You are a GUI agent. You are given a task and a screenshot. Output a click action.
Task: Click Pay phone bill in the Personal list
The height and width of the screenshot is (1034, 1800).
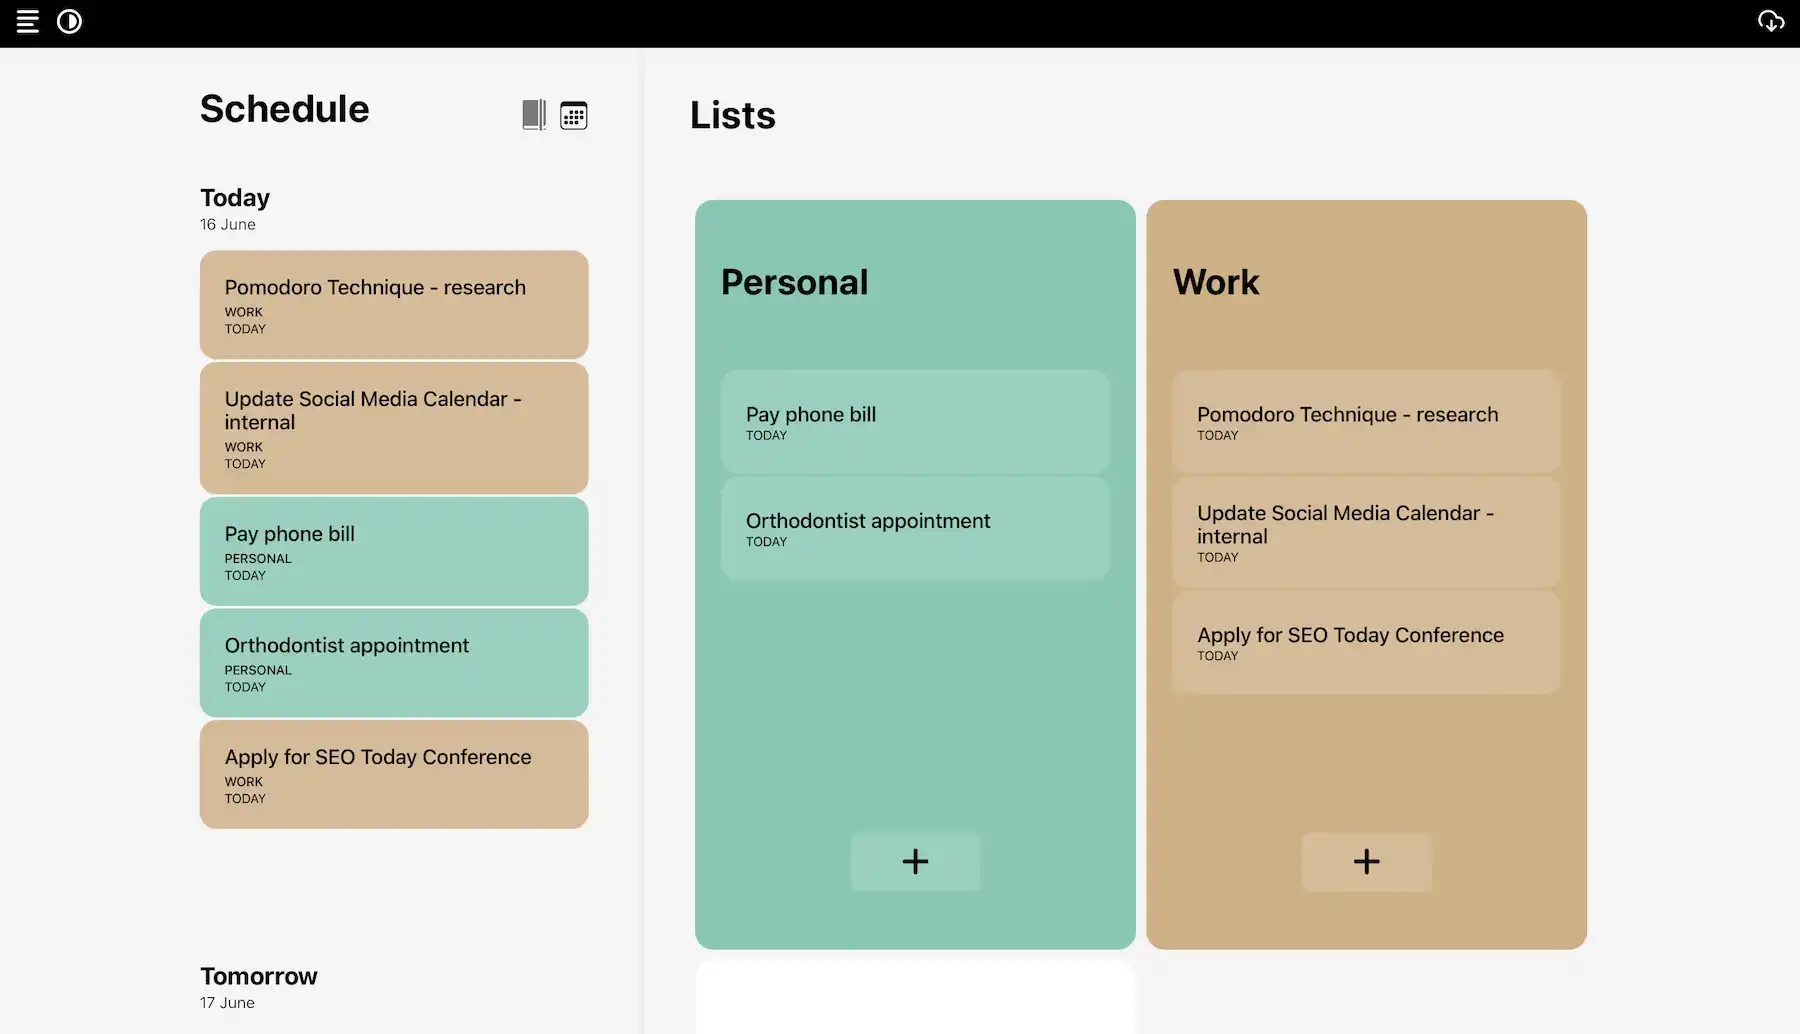click(x=915, y=422)
